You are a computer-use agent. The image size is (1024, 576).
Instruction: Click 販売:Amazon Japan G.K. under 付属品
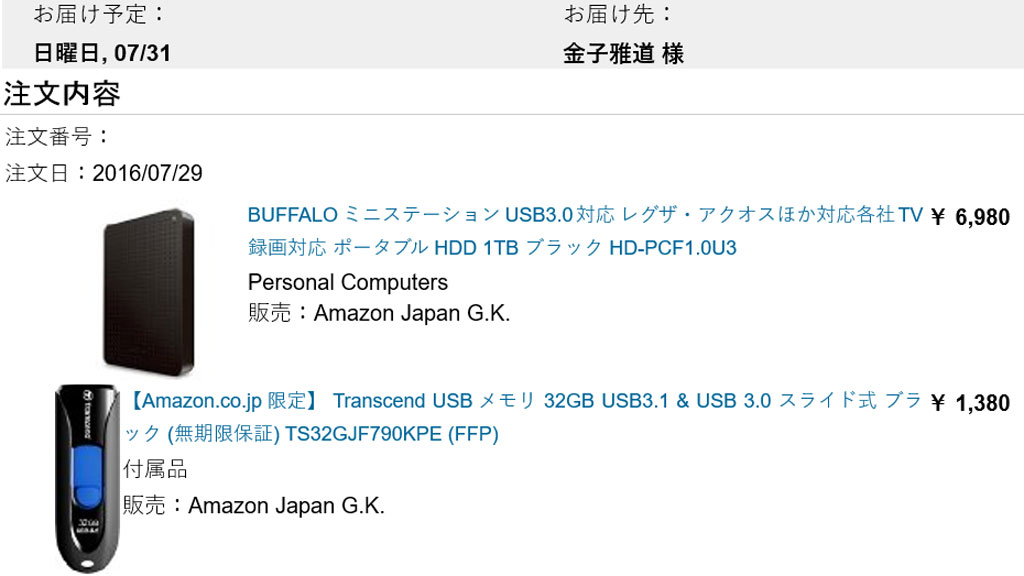[254, 505]
